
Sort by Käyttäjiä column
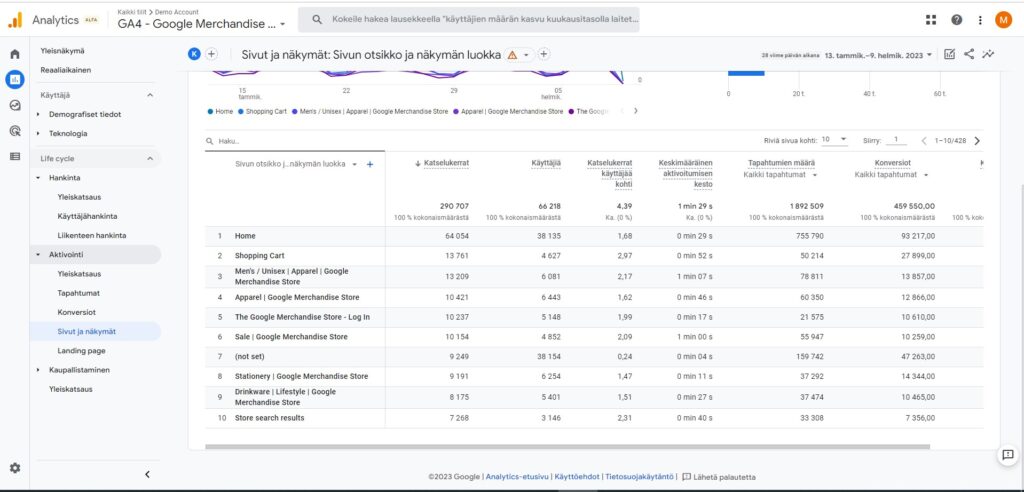545,163
